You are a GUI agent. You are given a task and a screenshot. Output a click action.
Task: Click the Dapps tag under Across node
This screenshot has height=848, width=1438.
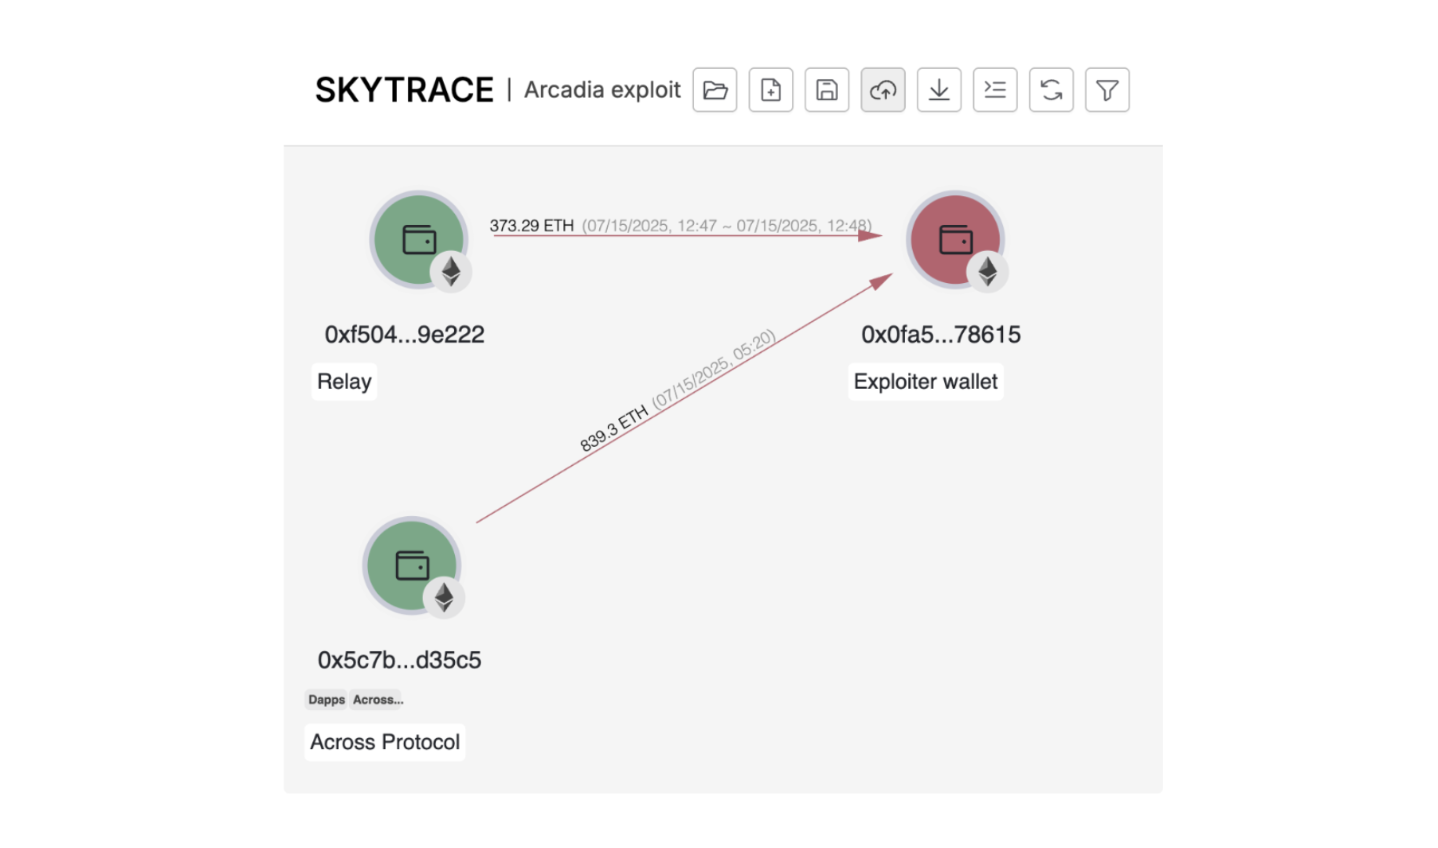pyautogui.click(x=326, y=700)
